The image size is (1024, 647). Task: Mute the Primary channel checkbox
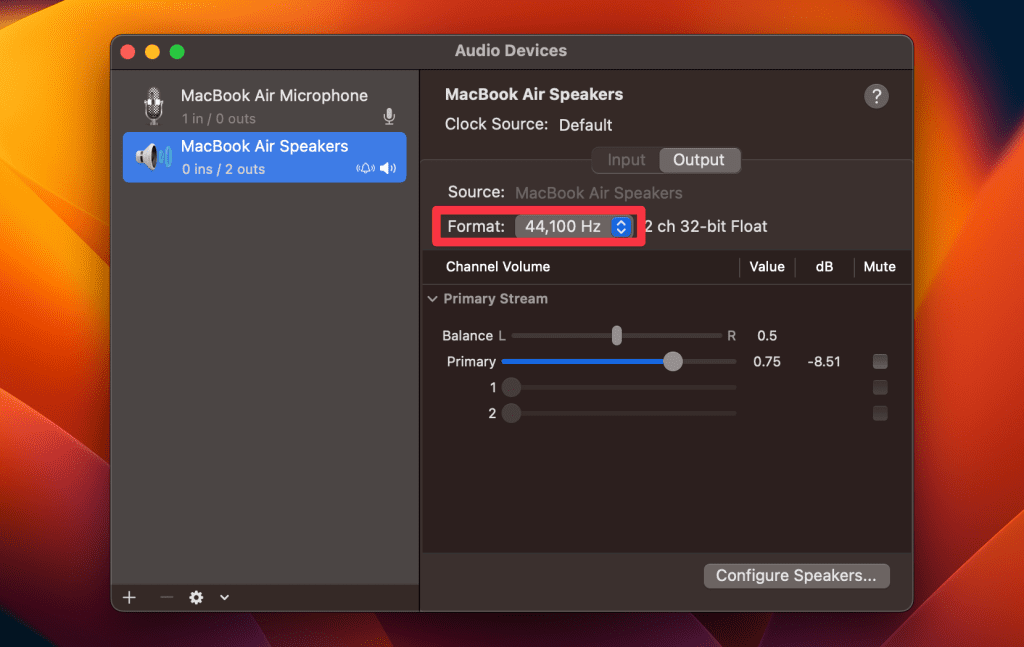[x=880, y=361]
